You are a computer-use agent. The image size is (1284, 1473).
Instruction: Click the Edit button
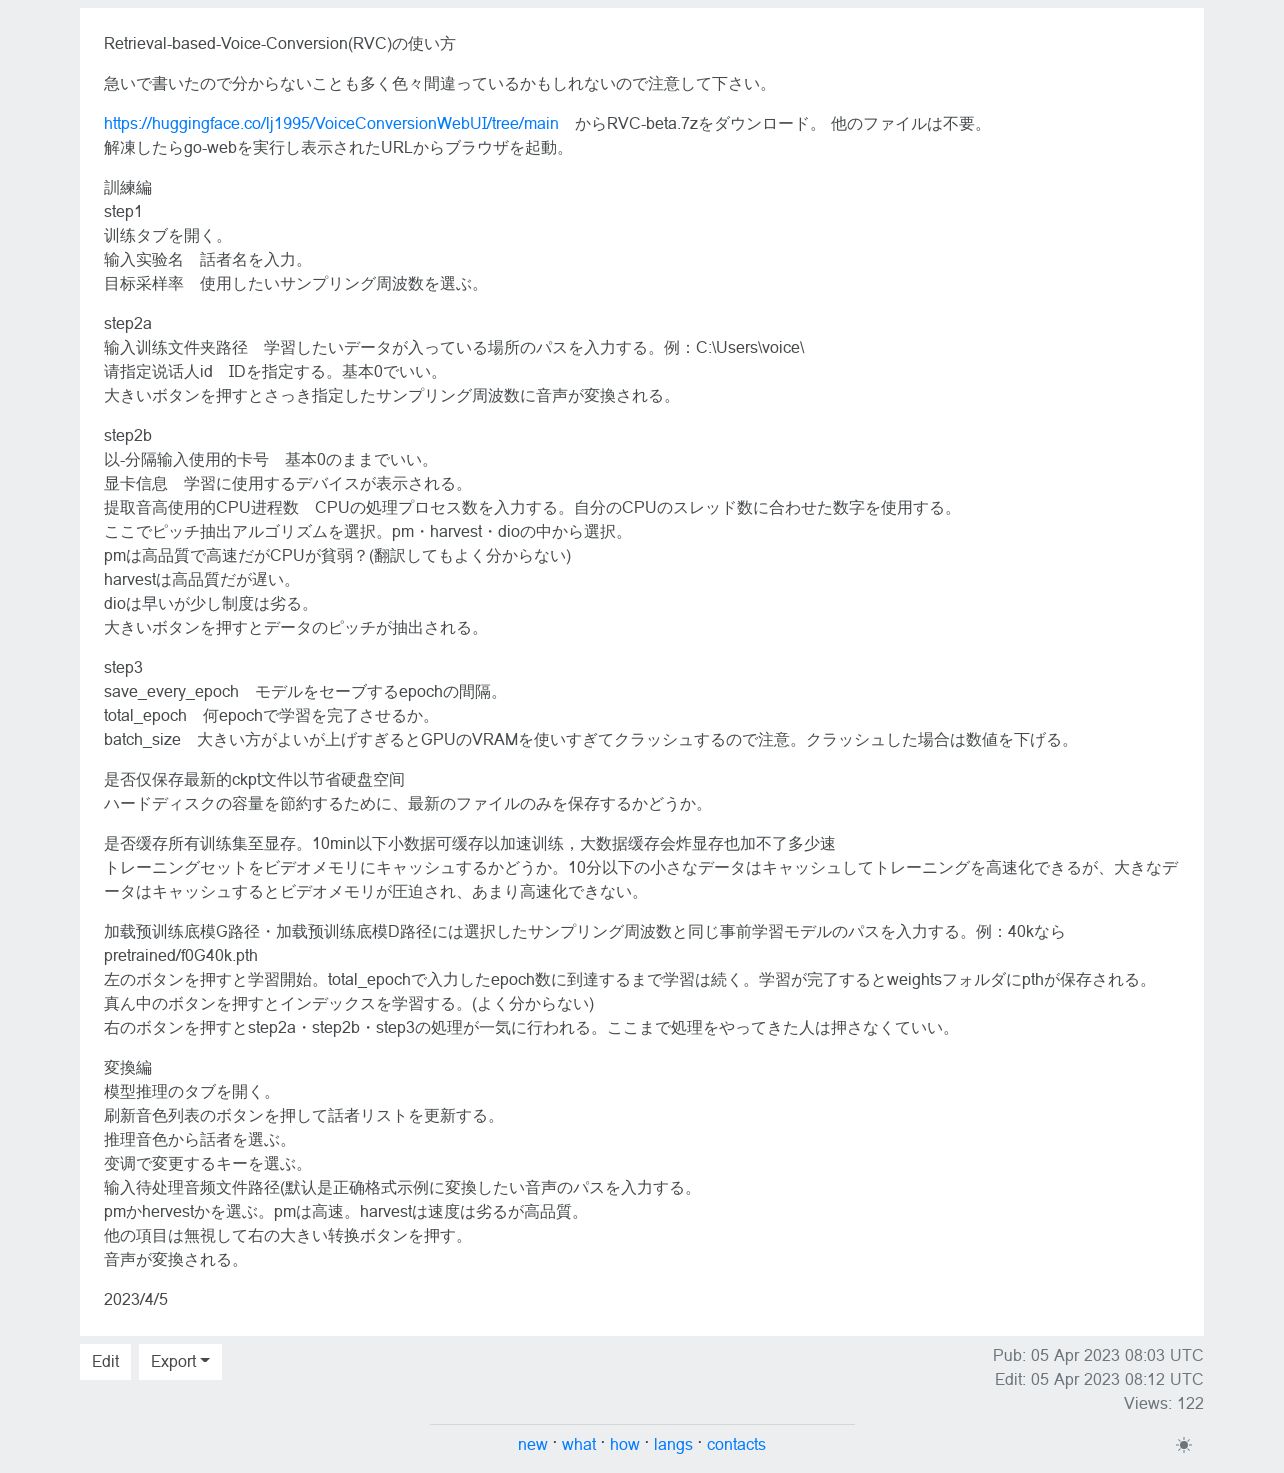(105, 1362)
